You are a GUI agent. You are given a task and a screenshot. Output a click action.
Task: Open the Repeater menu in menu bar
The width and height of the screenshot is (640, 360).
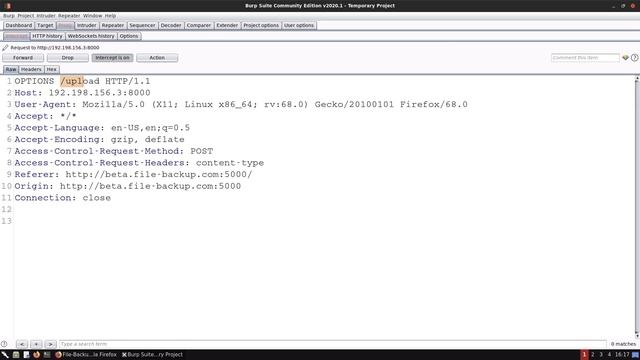pos(69,16)
